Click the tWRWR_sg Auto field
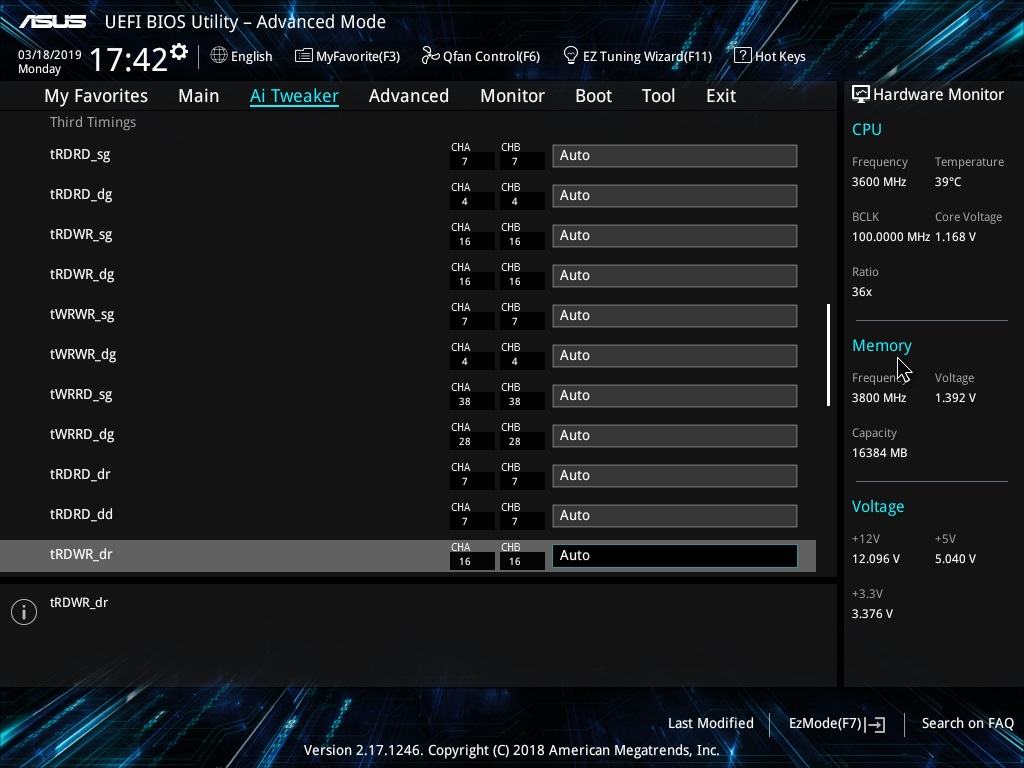 click(675, 315)
